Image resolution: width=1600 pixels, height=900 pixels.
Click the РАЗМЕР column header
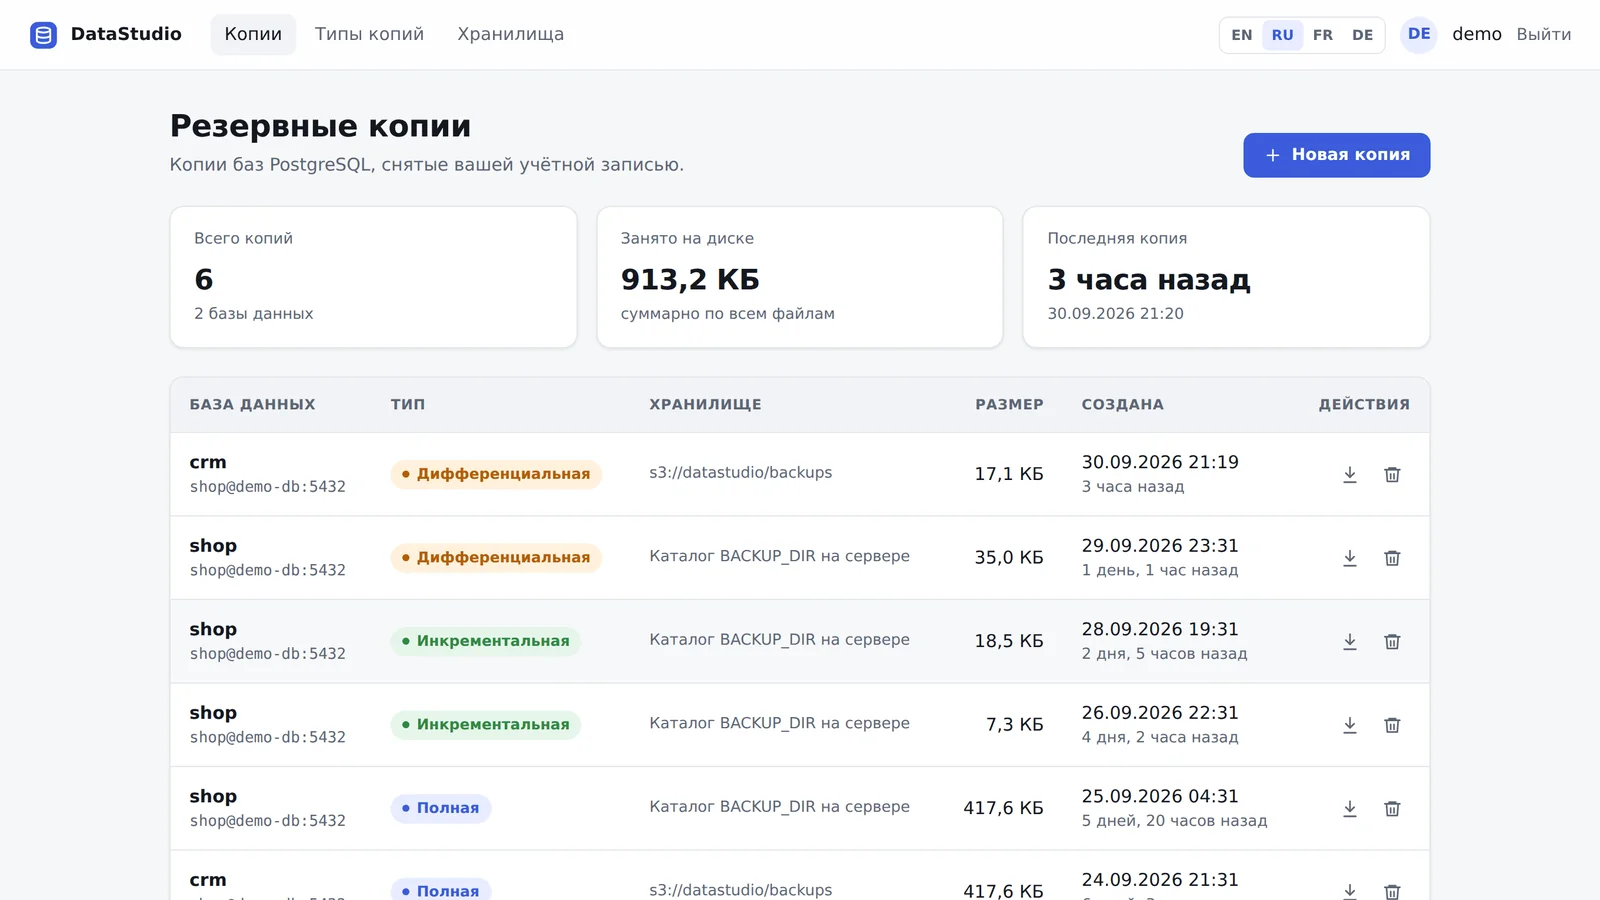tap(1010, 404)
